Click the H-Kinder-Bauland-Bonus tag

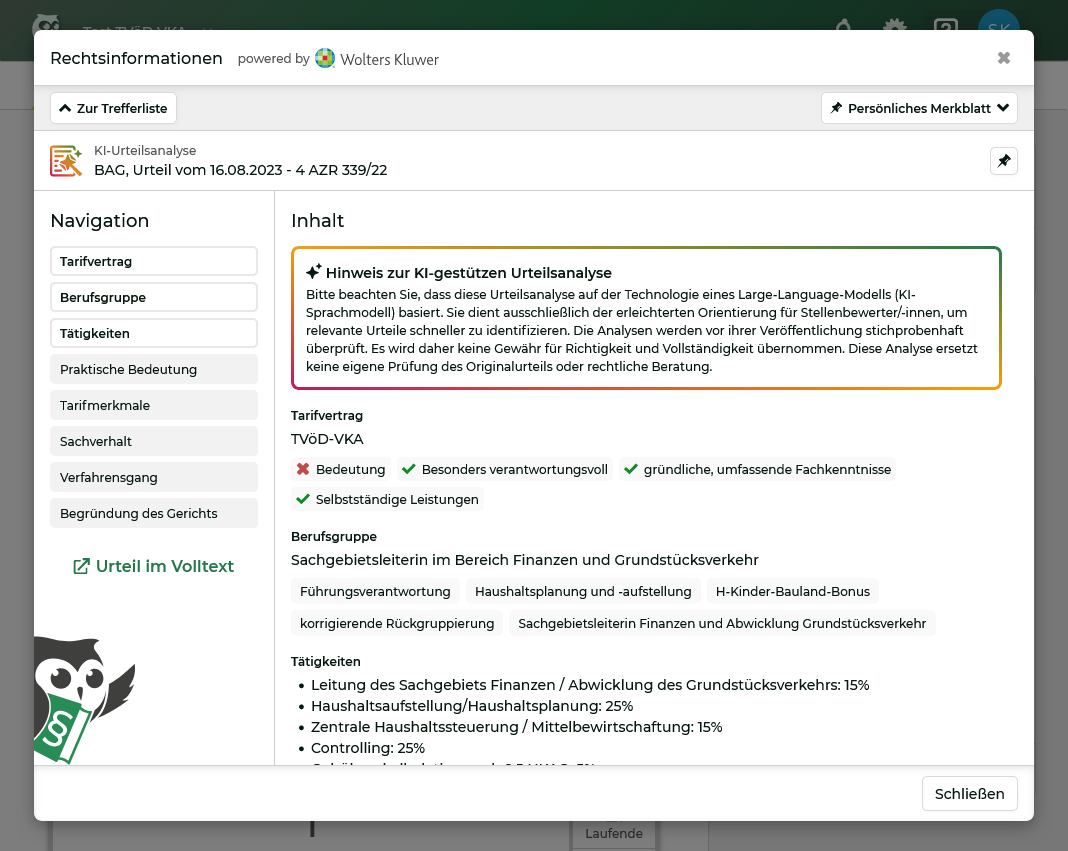(x=792, y=591)
